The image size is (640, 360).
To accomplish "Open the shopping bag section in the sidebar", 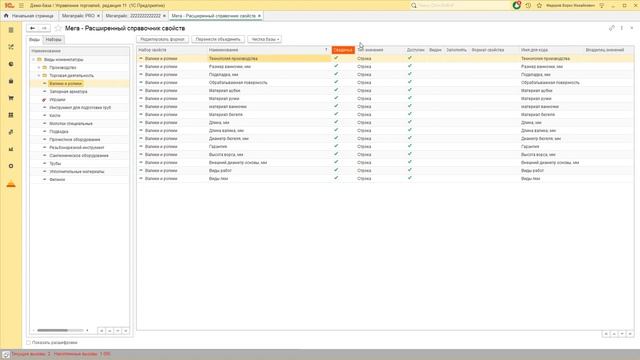I will pyautogui.click(x=11, y=81).
